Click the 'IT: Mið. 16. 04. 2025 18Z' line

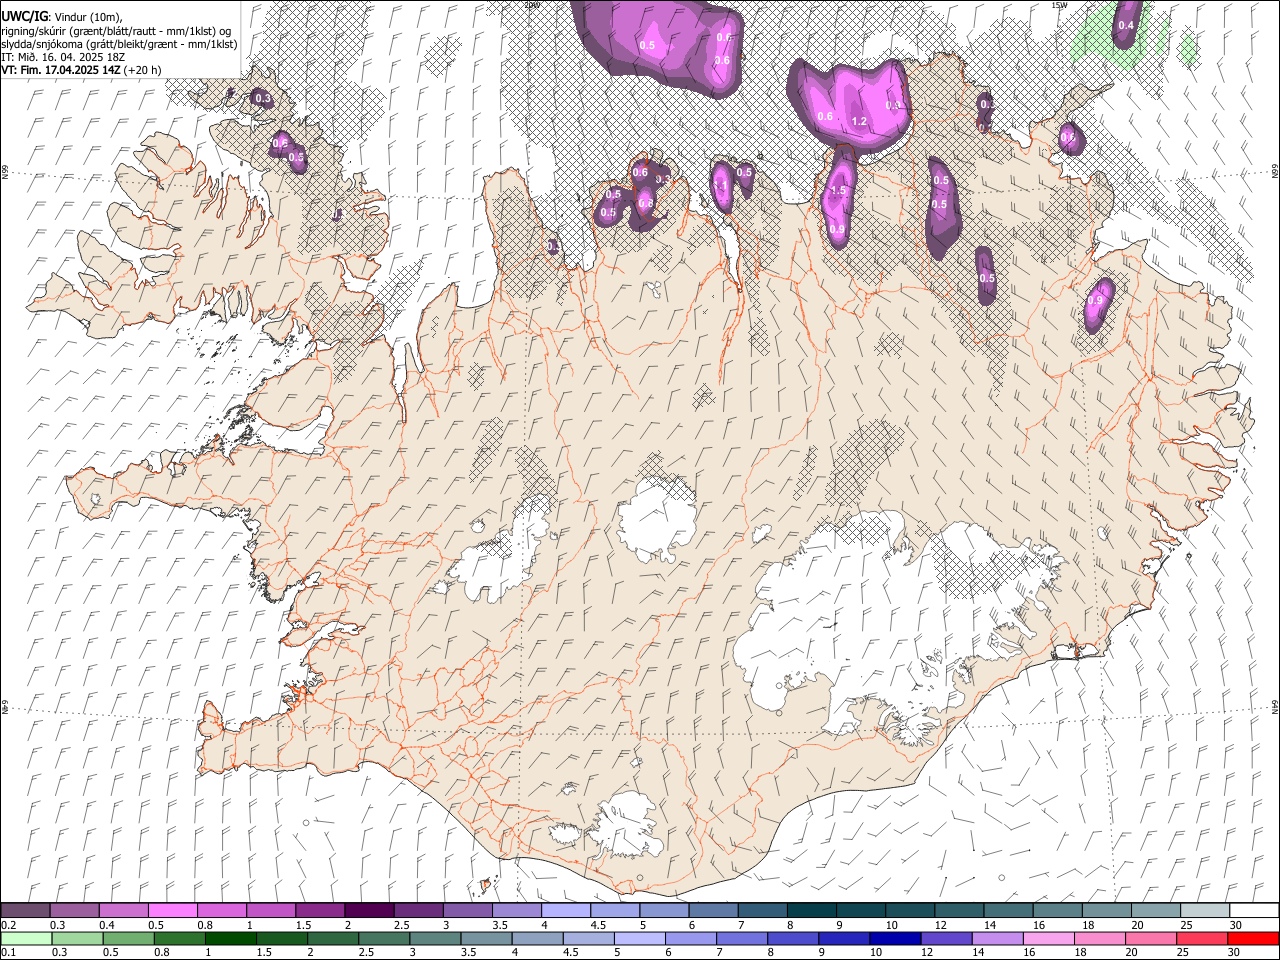[63, 57]
